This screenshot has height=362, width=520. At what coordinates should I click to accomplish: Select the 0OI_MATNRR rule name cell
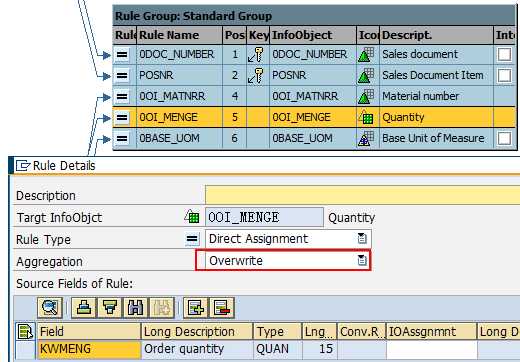[x=179, y=96]
